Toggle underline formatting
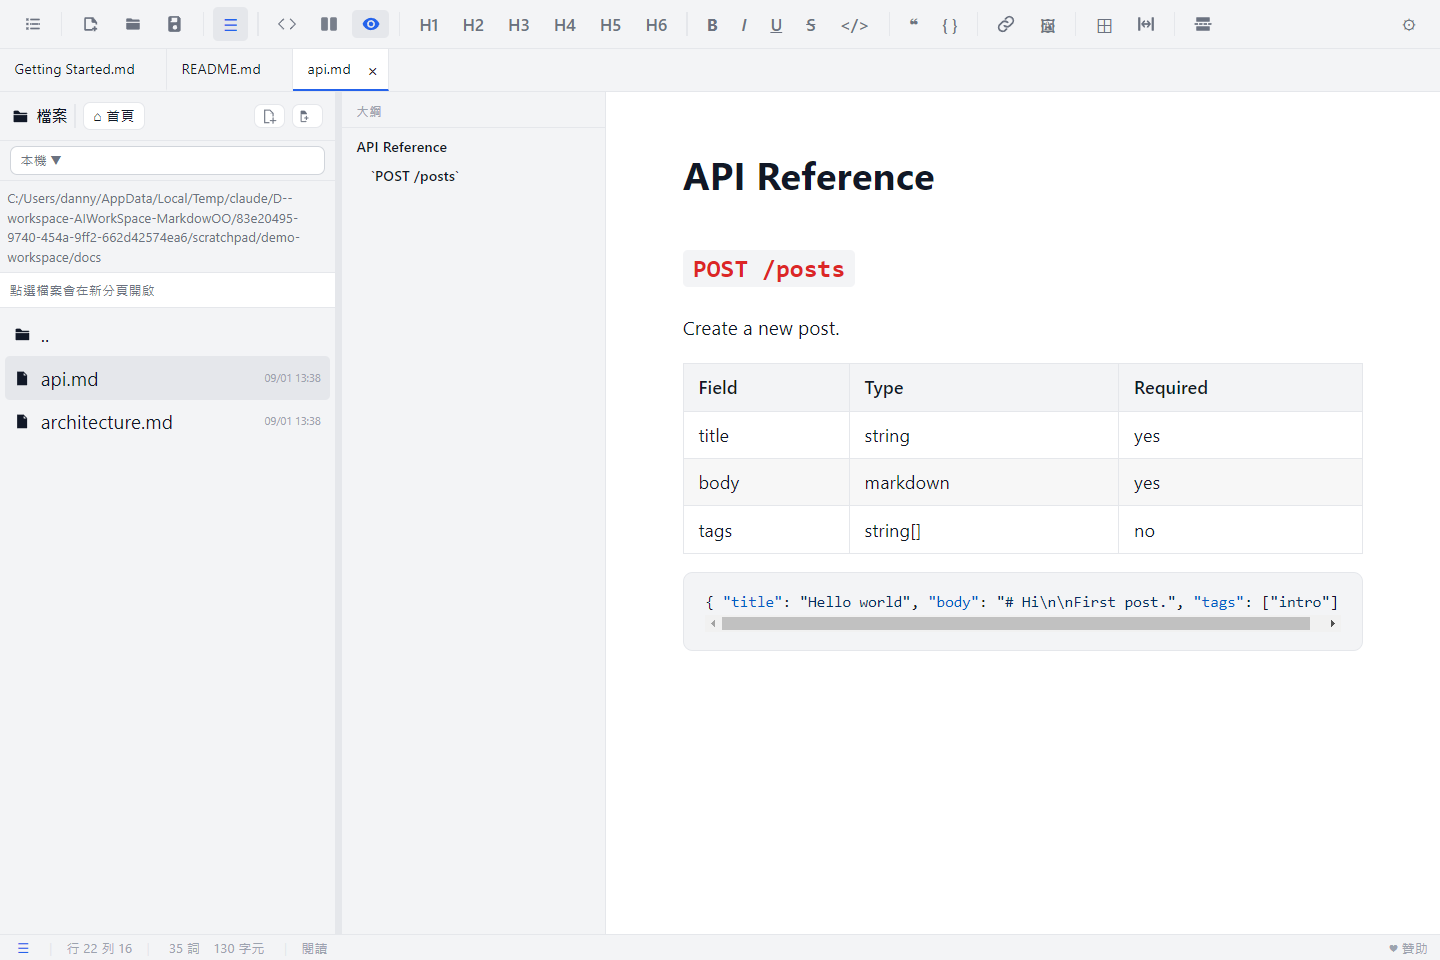 pos(776,25)
